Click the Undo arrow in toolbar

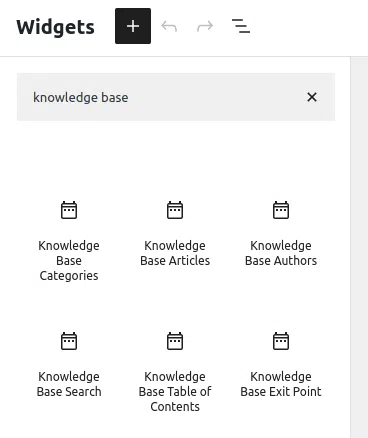coord(169,26)
